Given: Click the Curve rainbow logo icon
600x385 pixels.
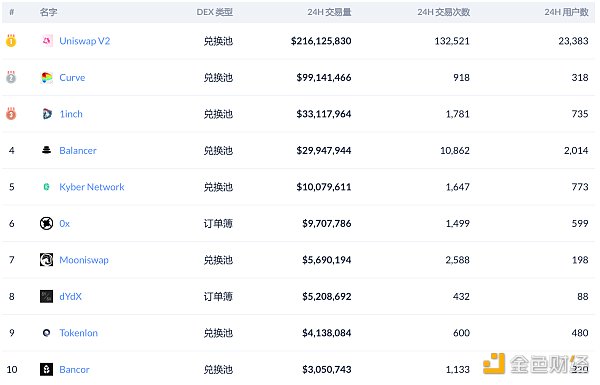Looking at the screenshot, I should pos(47,77).
